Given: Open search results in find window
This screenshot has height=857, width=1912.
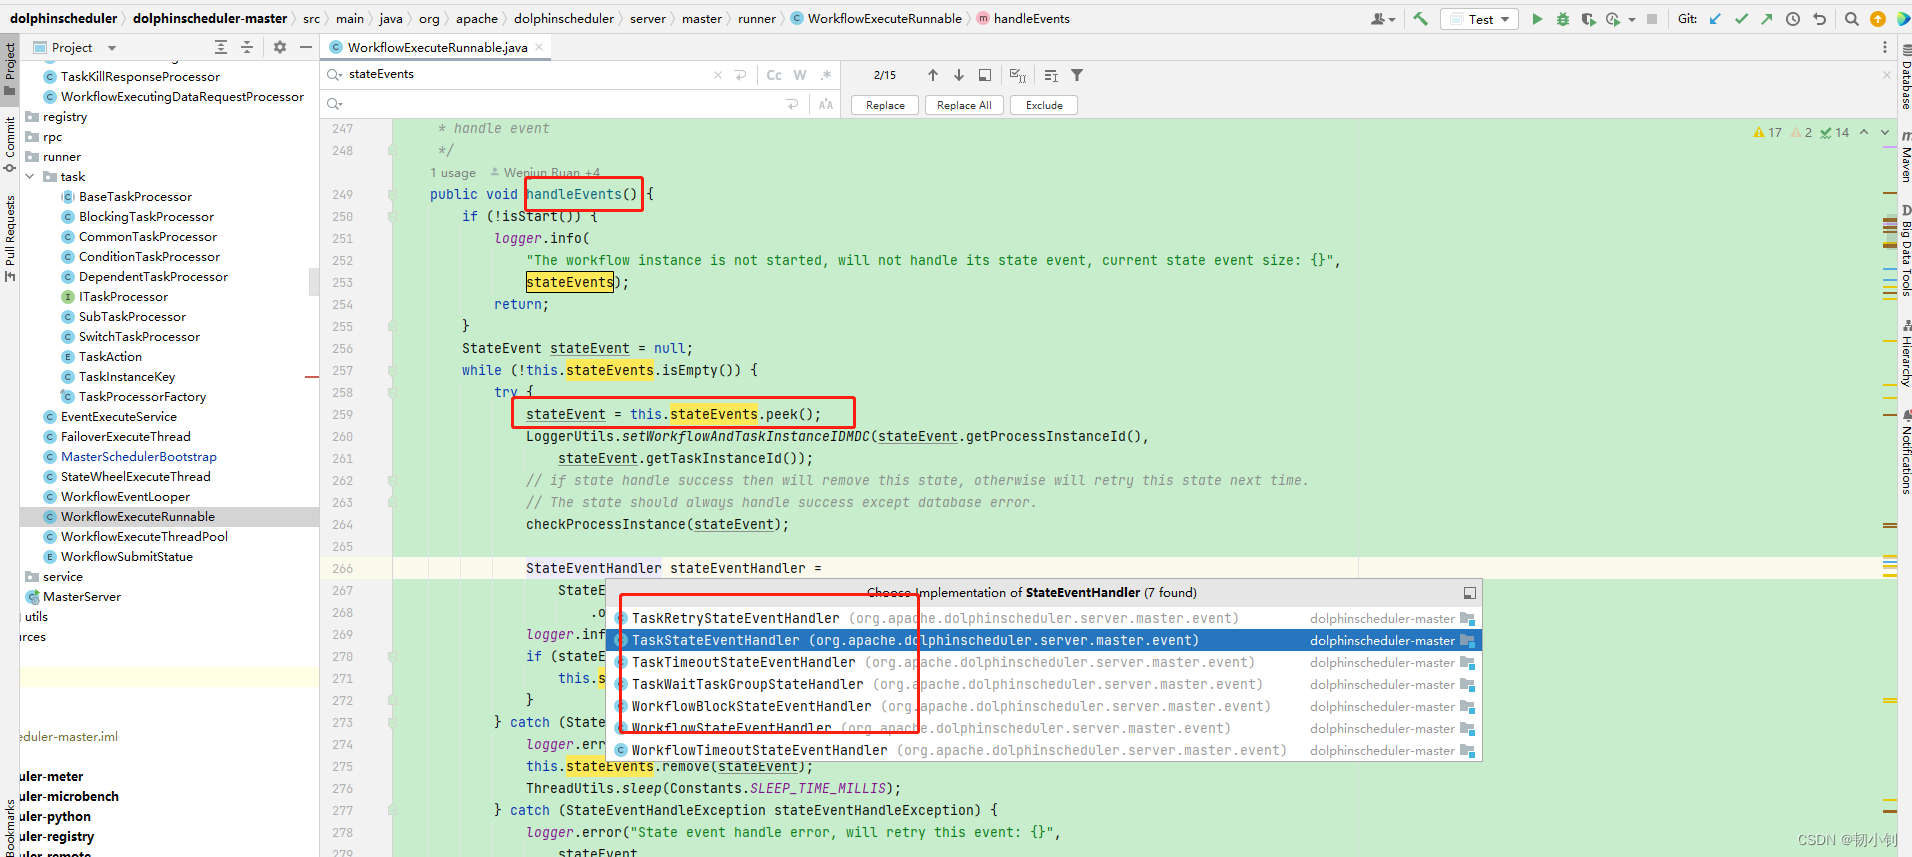Looking at the screenshot, I should point(985,75).
